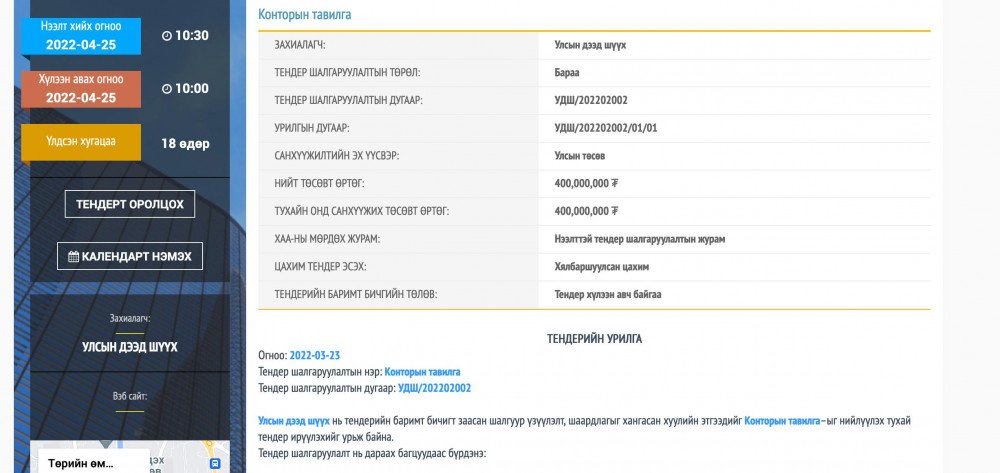The width and height of the screenshot is (1000, 473).
Task: Click Конторын тавилга link inside the paragraph
Action: [782, 421]
